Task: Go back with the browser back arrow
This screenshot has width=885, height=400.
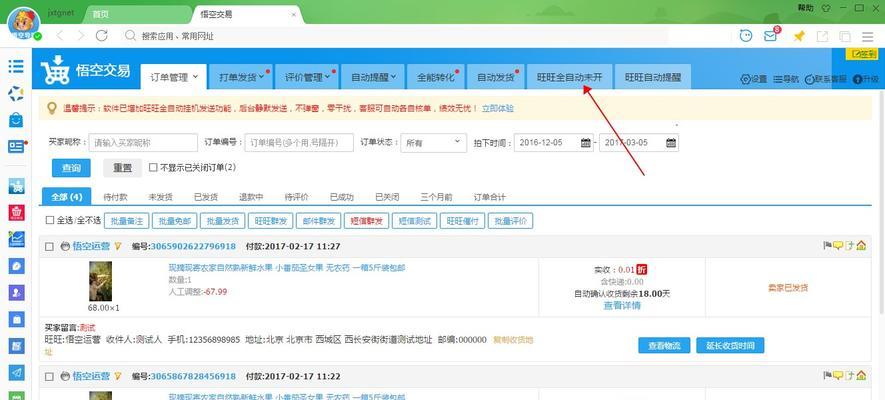Action: click(60, 36)
